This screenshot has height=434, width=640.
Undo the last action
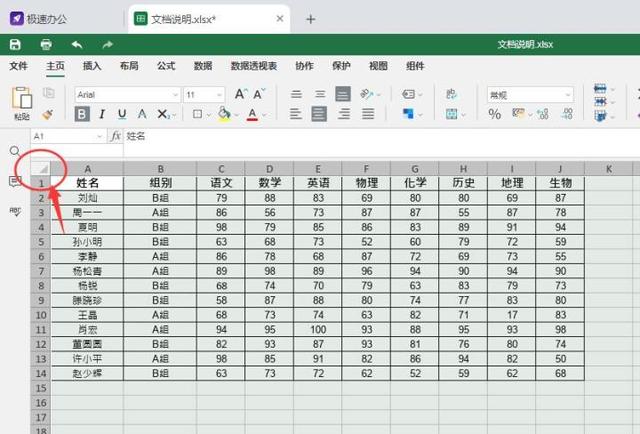coord(77,45)
